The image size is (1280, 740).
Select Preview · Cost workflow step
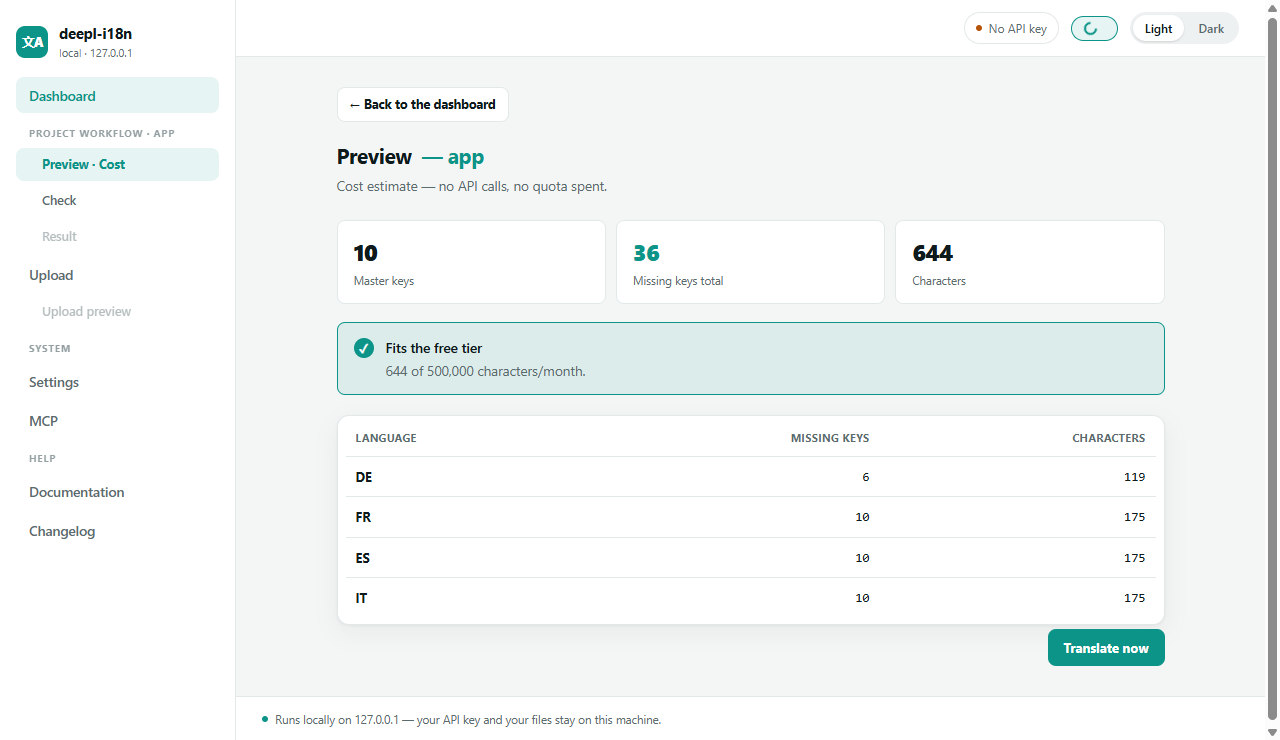(x=117, y=165)
